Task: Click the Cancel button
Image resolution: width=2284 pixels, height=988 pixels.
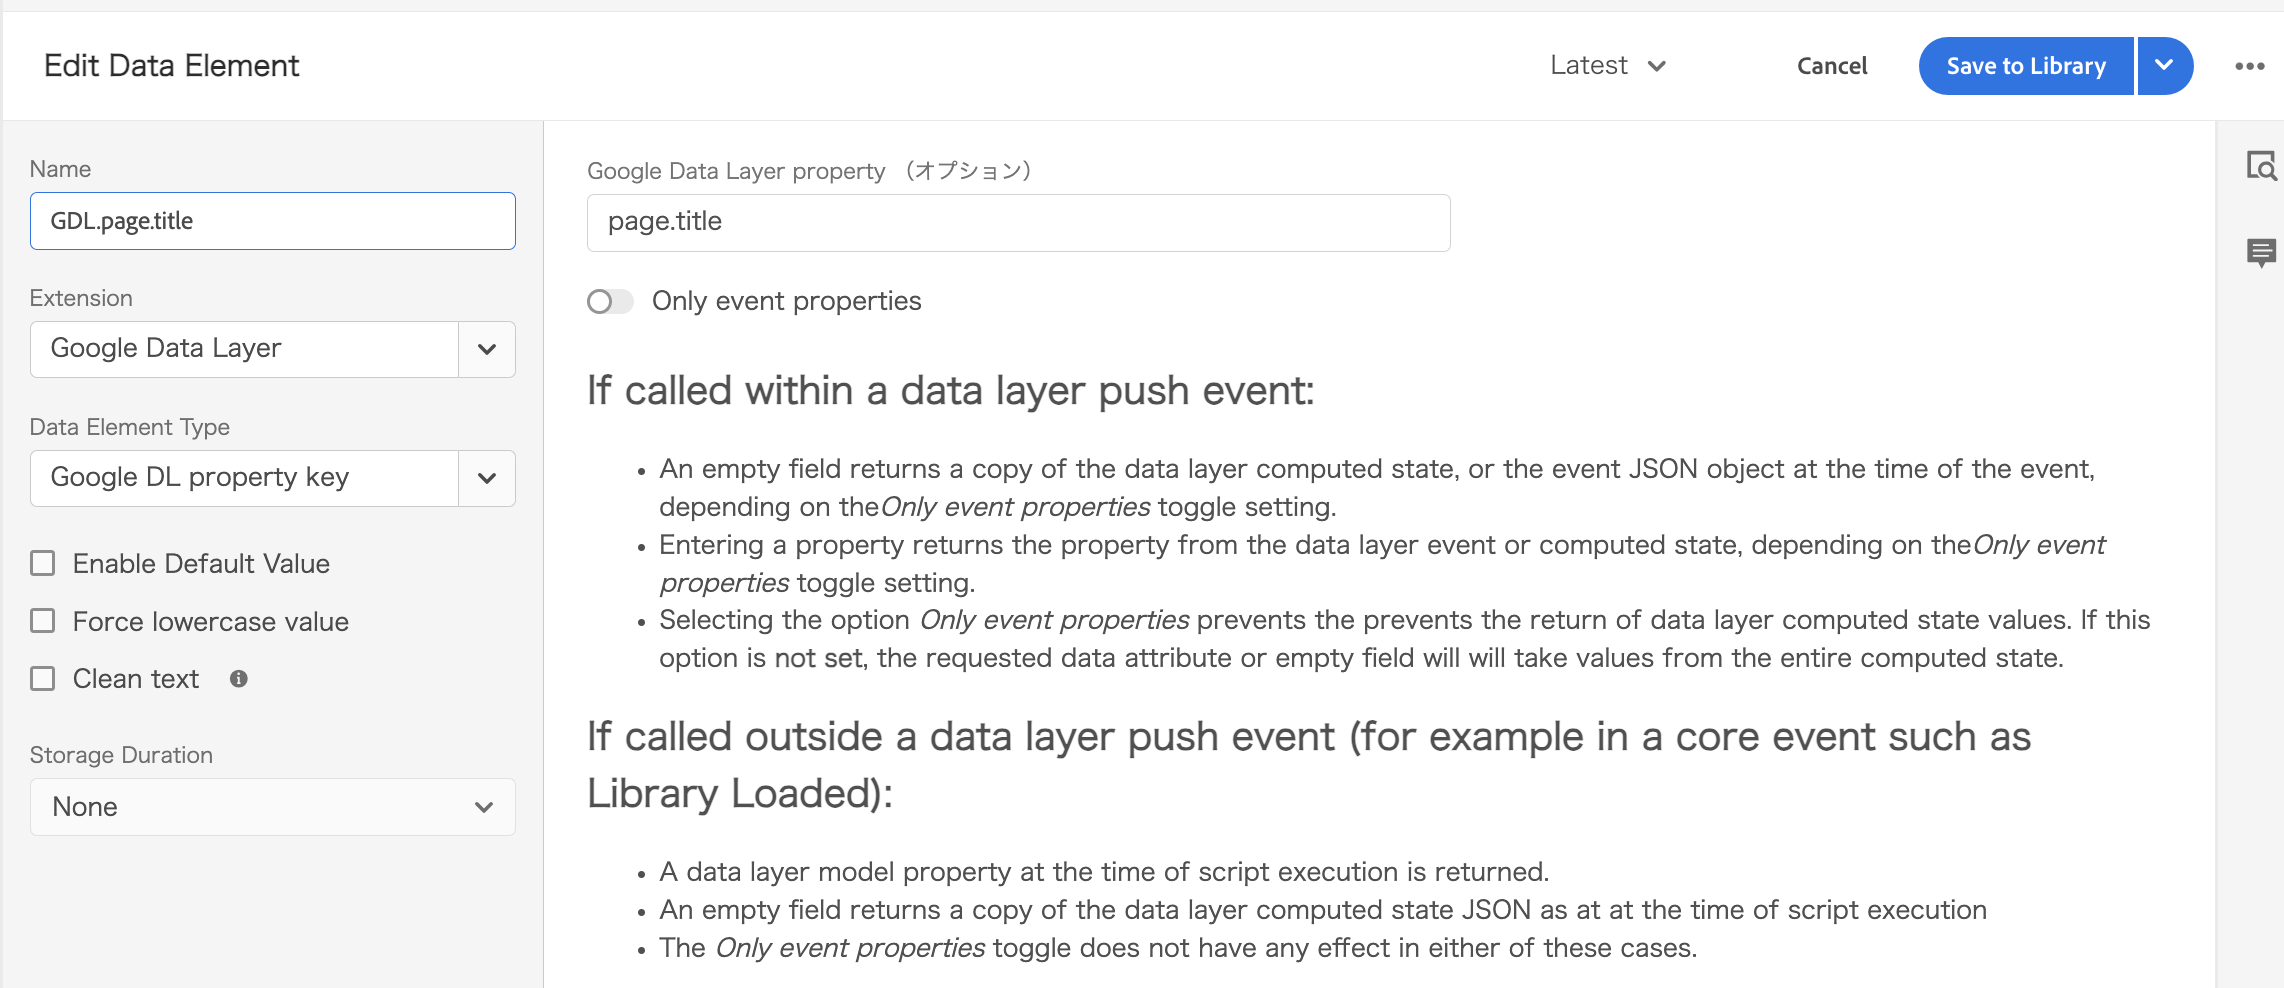Action: (x=1832, y=66)
